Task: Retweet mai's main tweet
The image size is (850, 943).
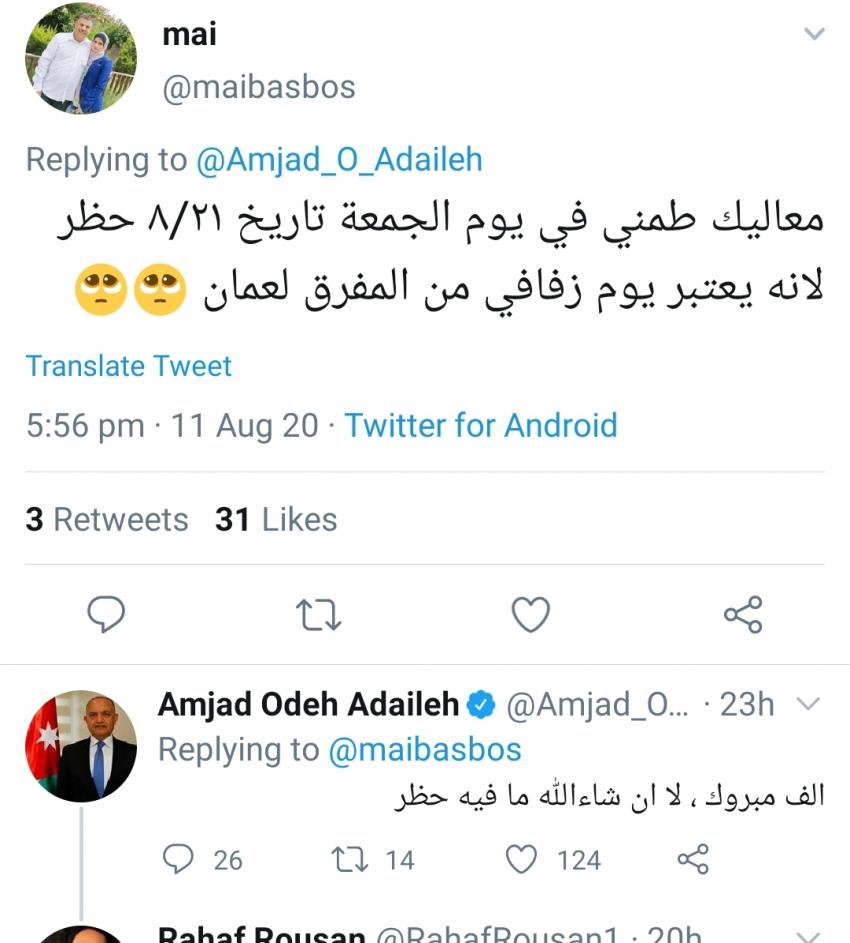Action: [319, 615]
